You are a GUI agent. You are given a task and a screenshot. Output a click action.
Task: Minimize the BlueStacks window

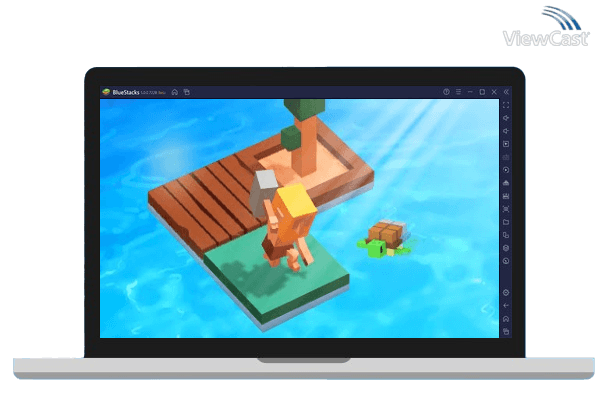(470, 92)
